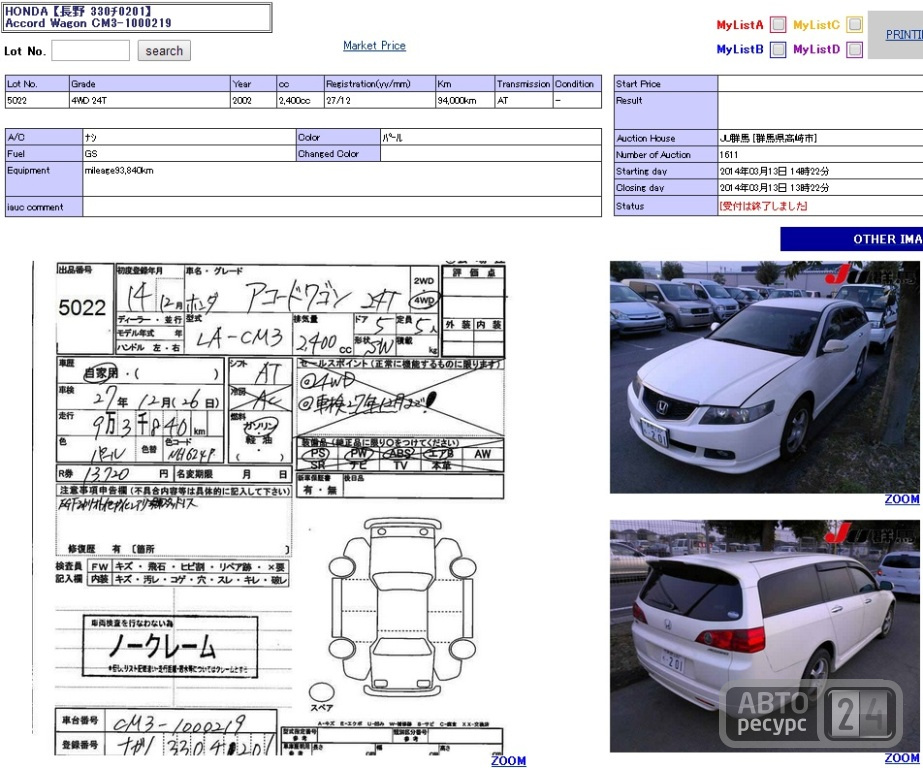Click the Number of Auction value 1611
The width and height of the screenshot is (923, 768).
click(729, 155)
